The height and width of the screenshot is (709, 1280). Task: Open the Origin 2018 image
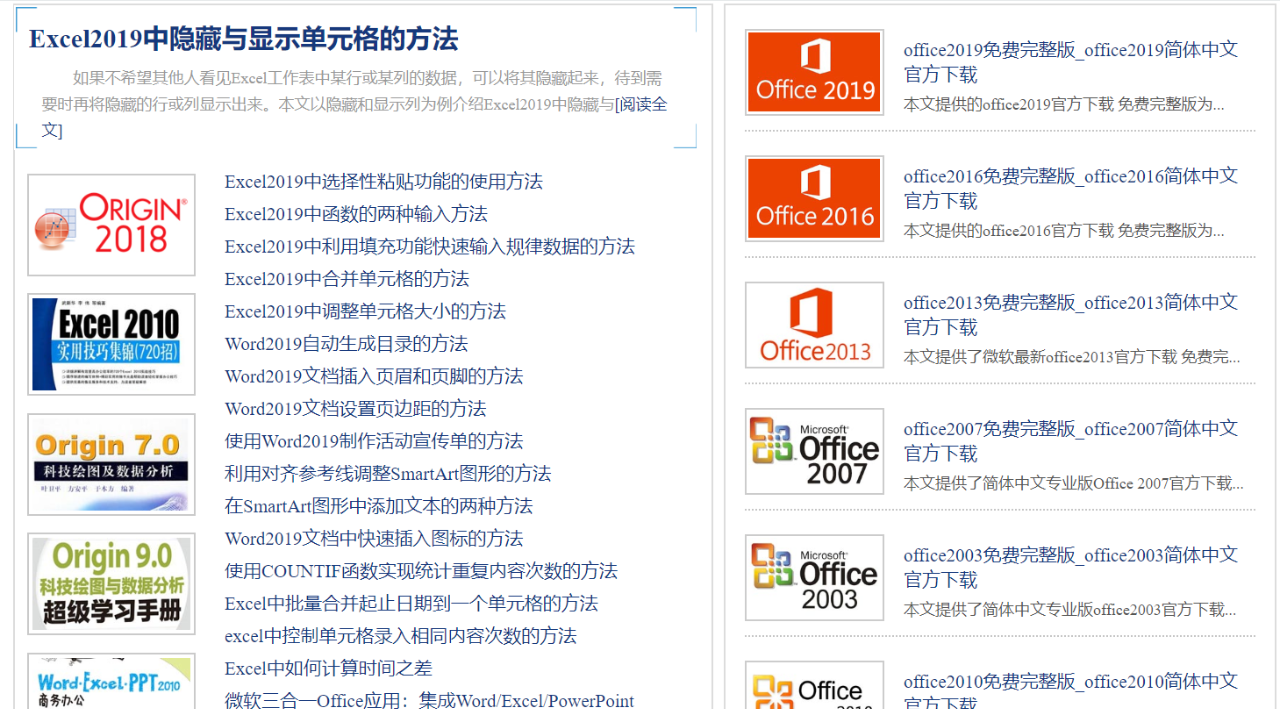coord(111,225)
